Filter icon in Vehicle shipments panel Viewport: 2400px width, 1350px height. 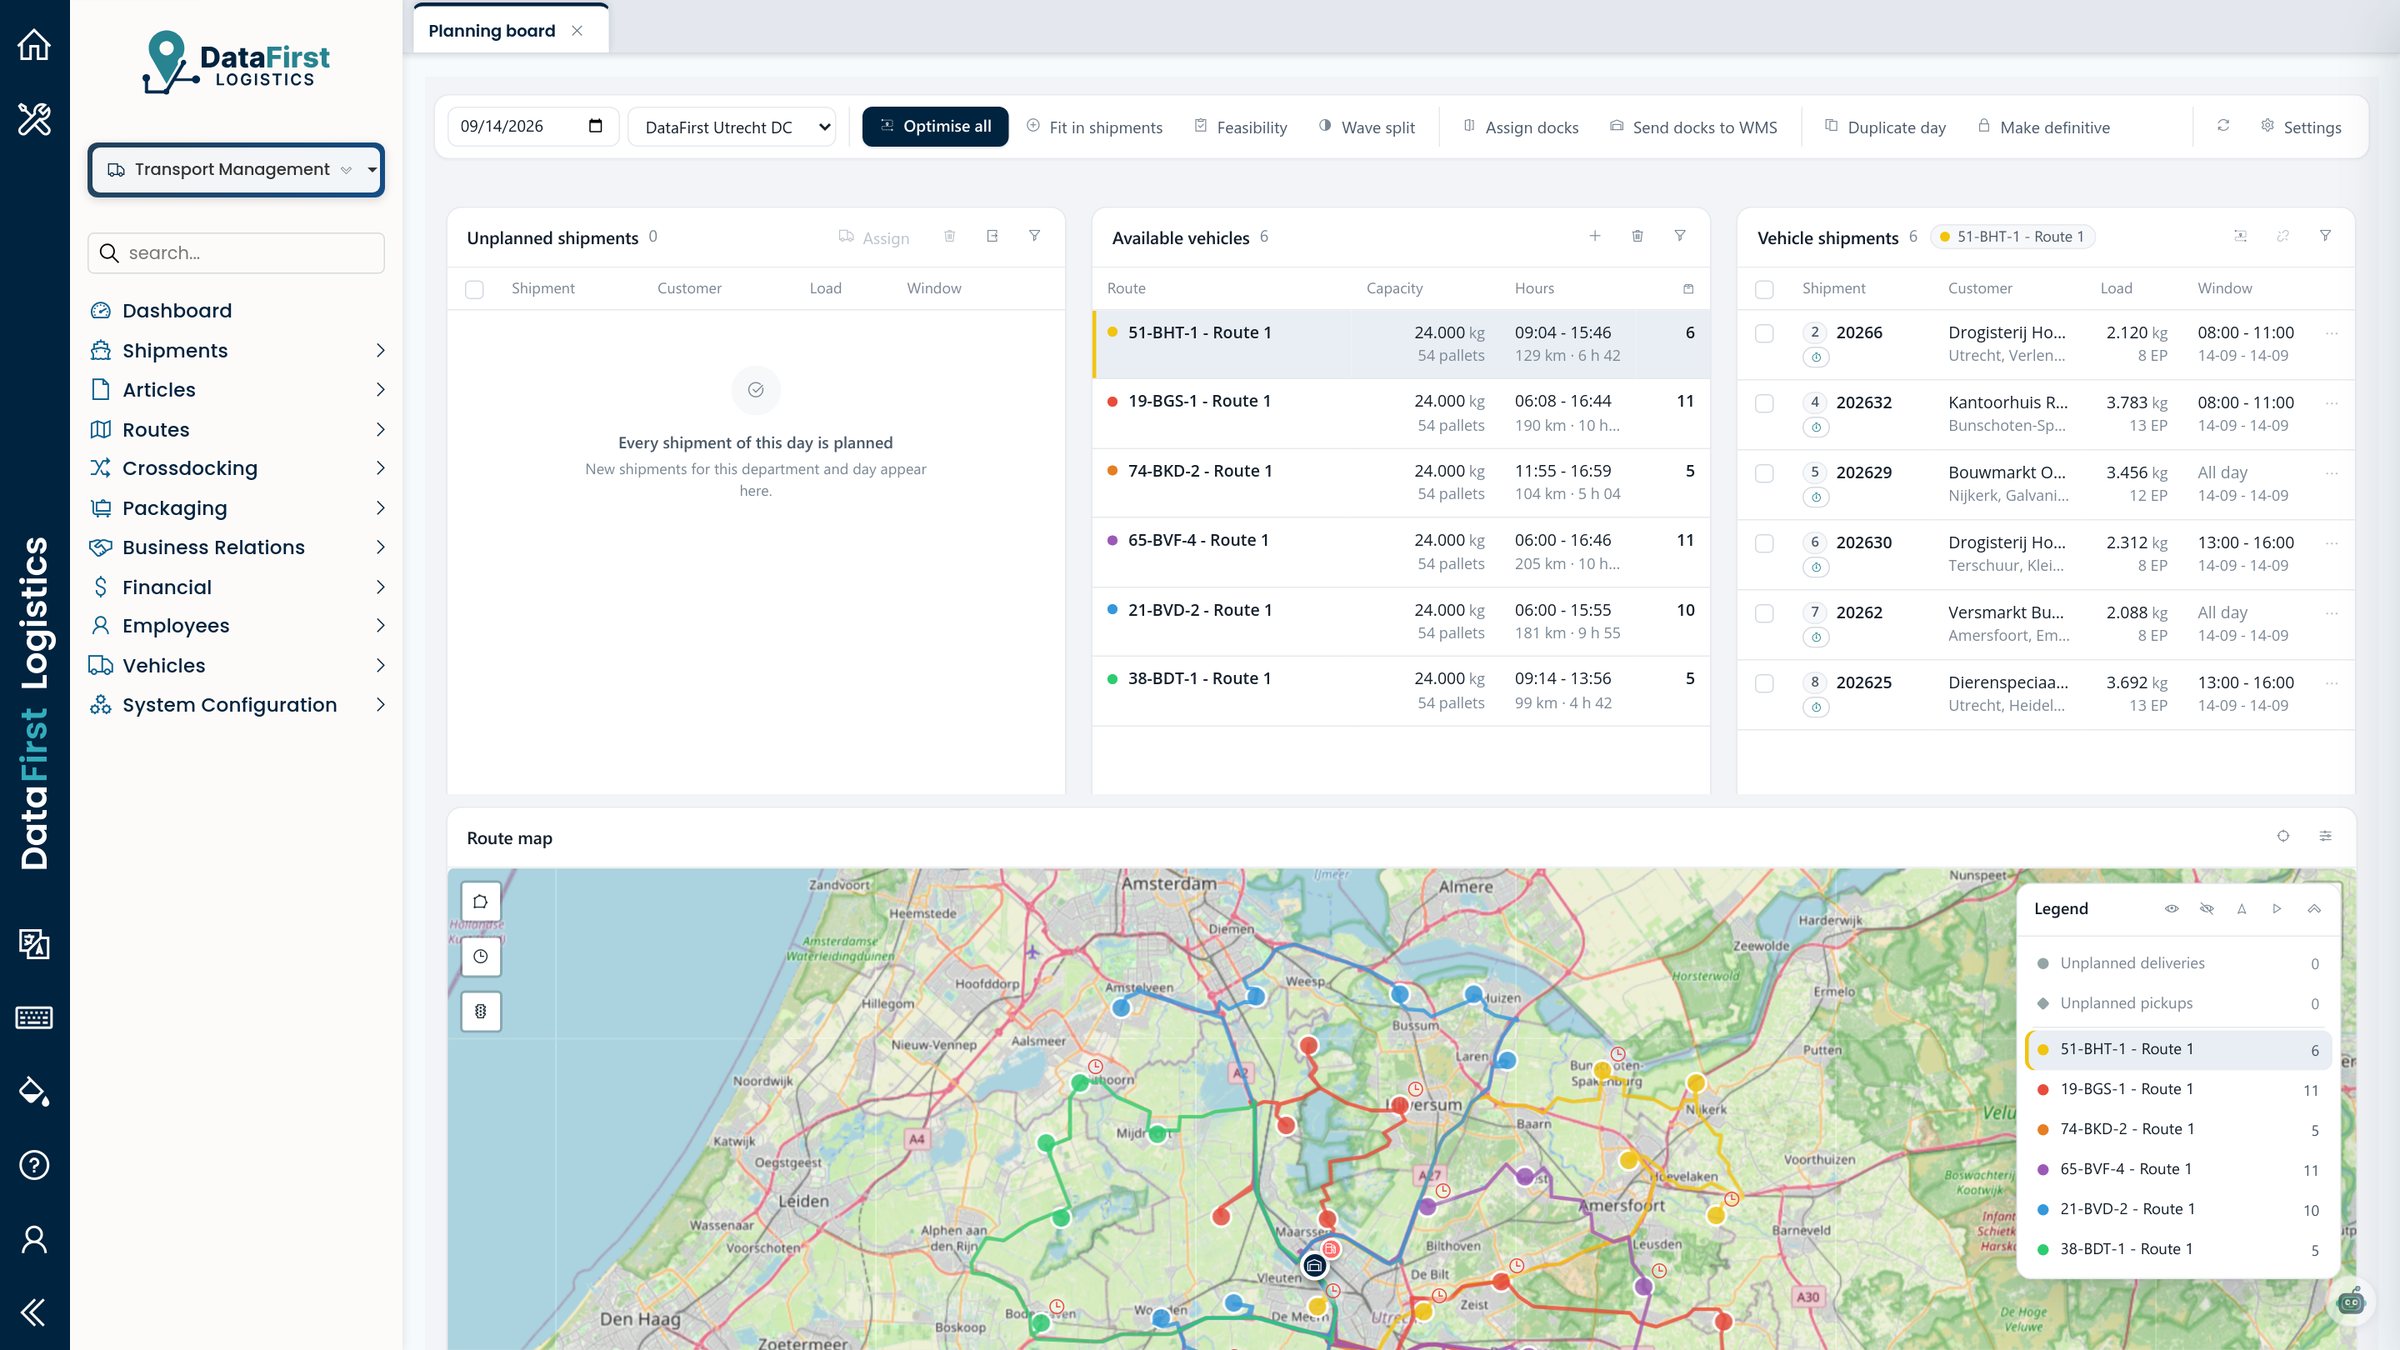tap(2325, 236)
